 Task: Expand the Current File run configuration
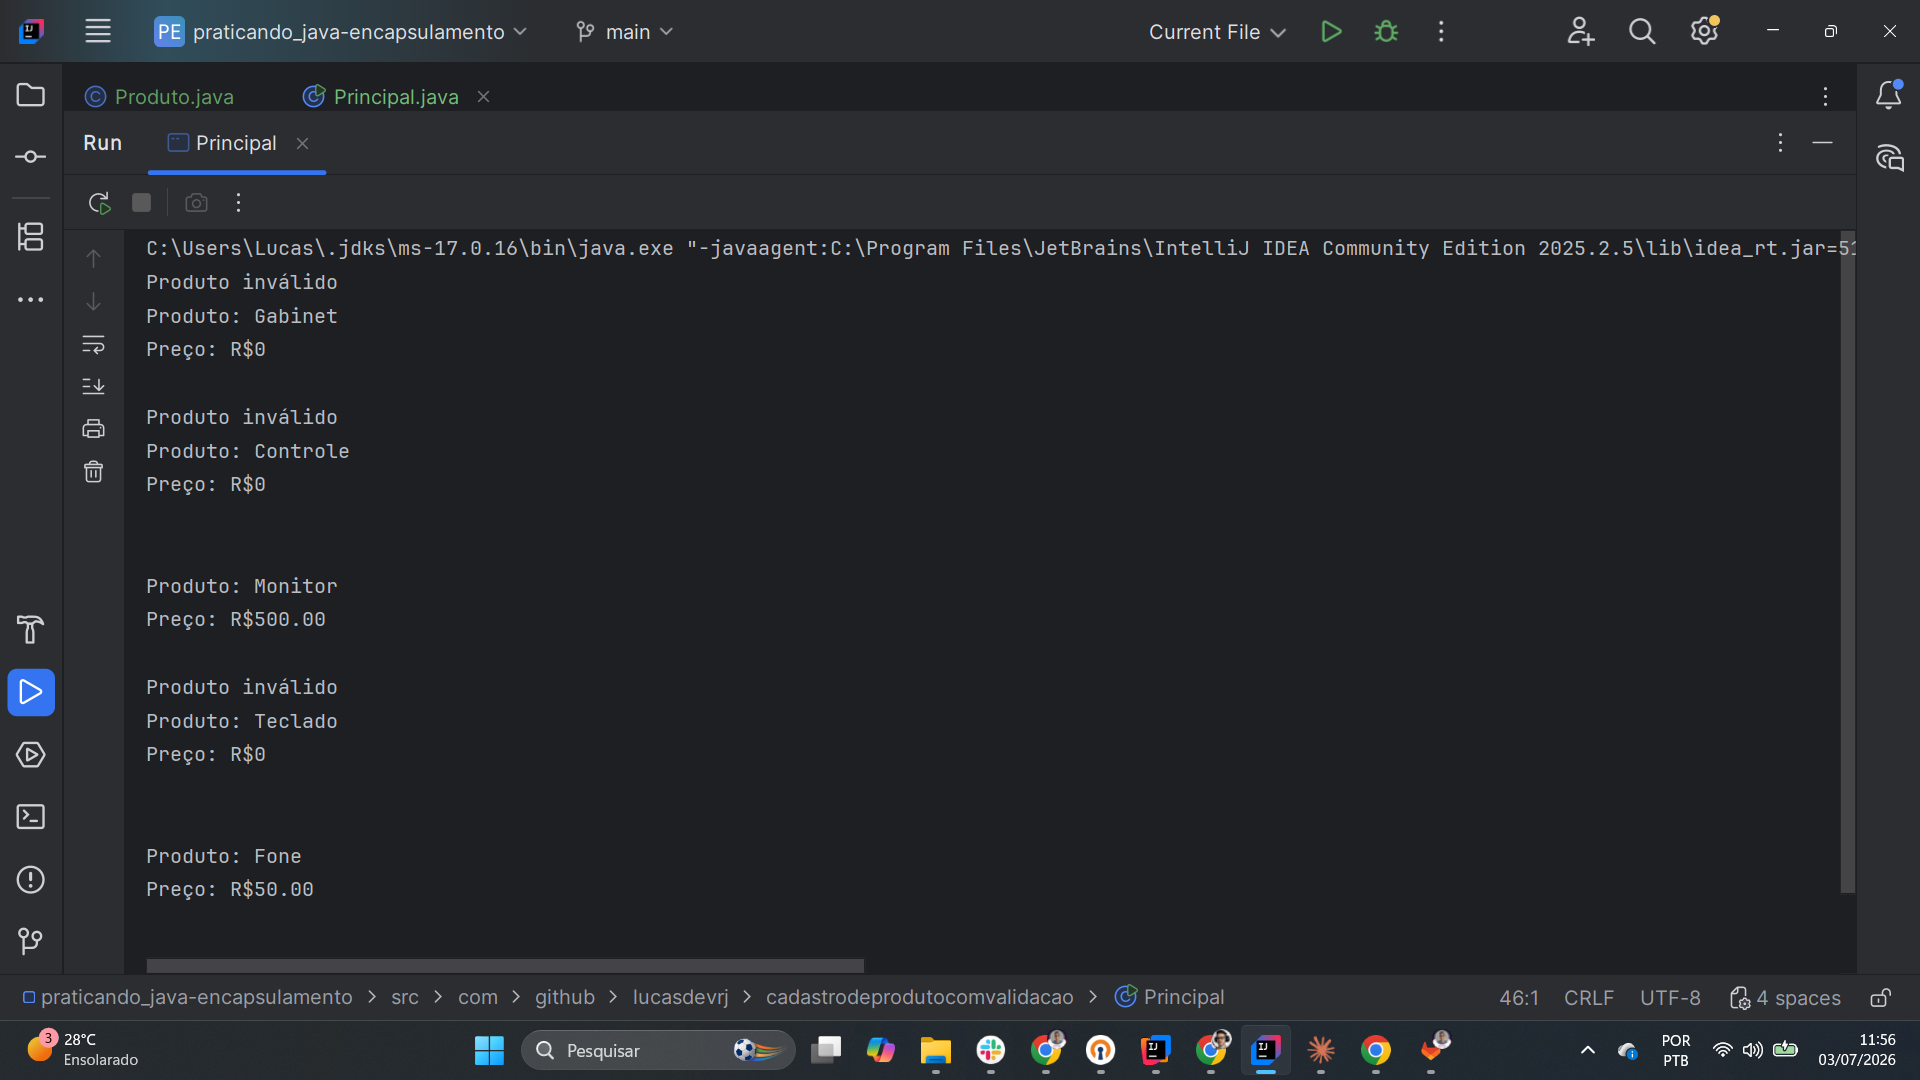1217,32
